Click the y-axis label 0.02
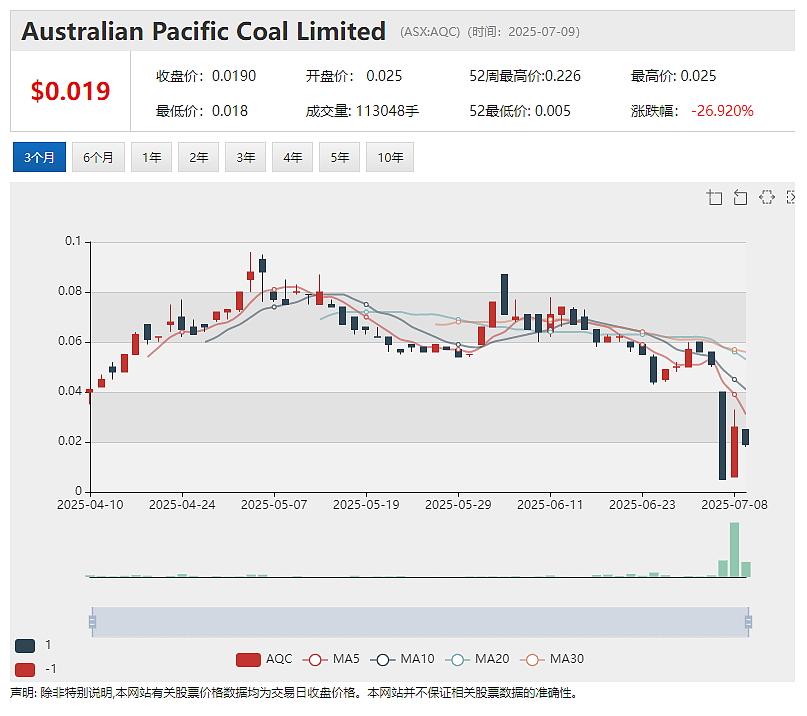807x716 pixels. 70,441
